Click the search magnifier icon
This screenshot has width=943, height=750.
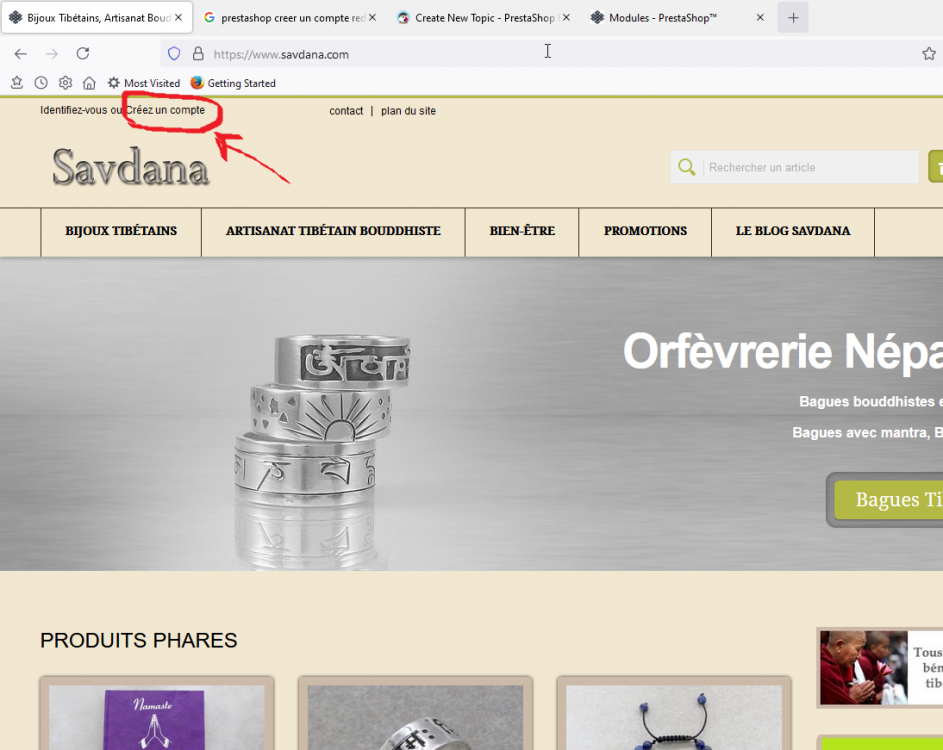(687, 167)
